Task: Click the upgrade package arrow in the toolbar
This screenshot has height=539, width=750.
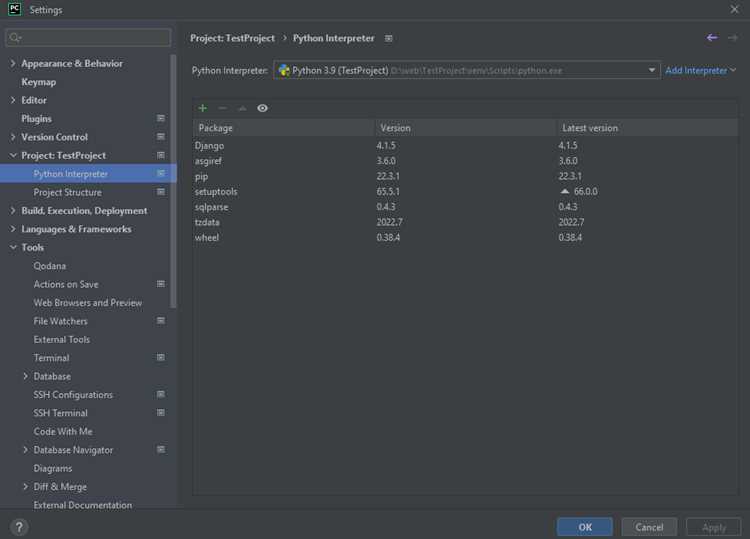Action: (243, 108)
